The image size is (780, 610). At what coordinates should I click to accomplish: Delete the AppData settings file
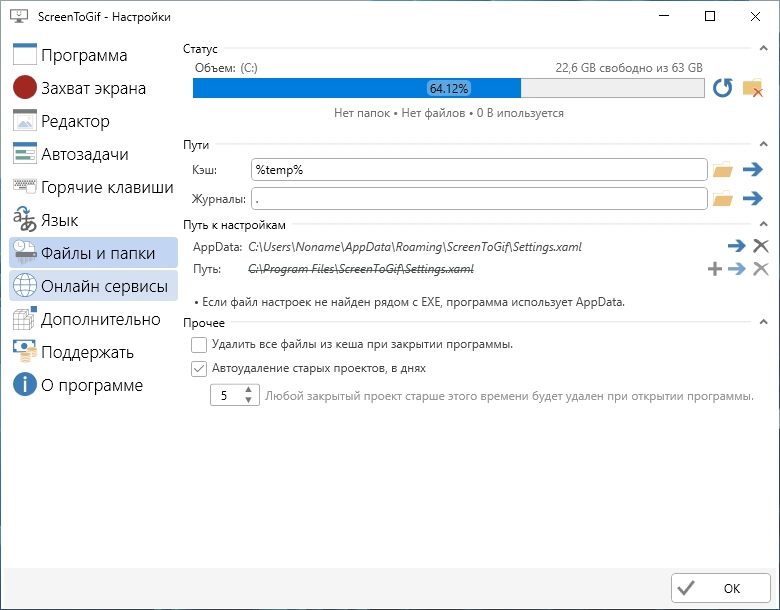click(x=761, y=246)
